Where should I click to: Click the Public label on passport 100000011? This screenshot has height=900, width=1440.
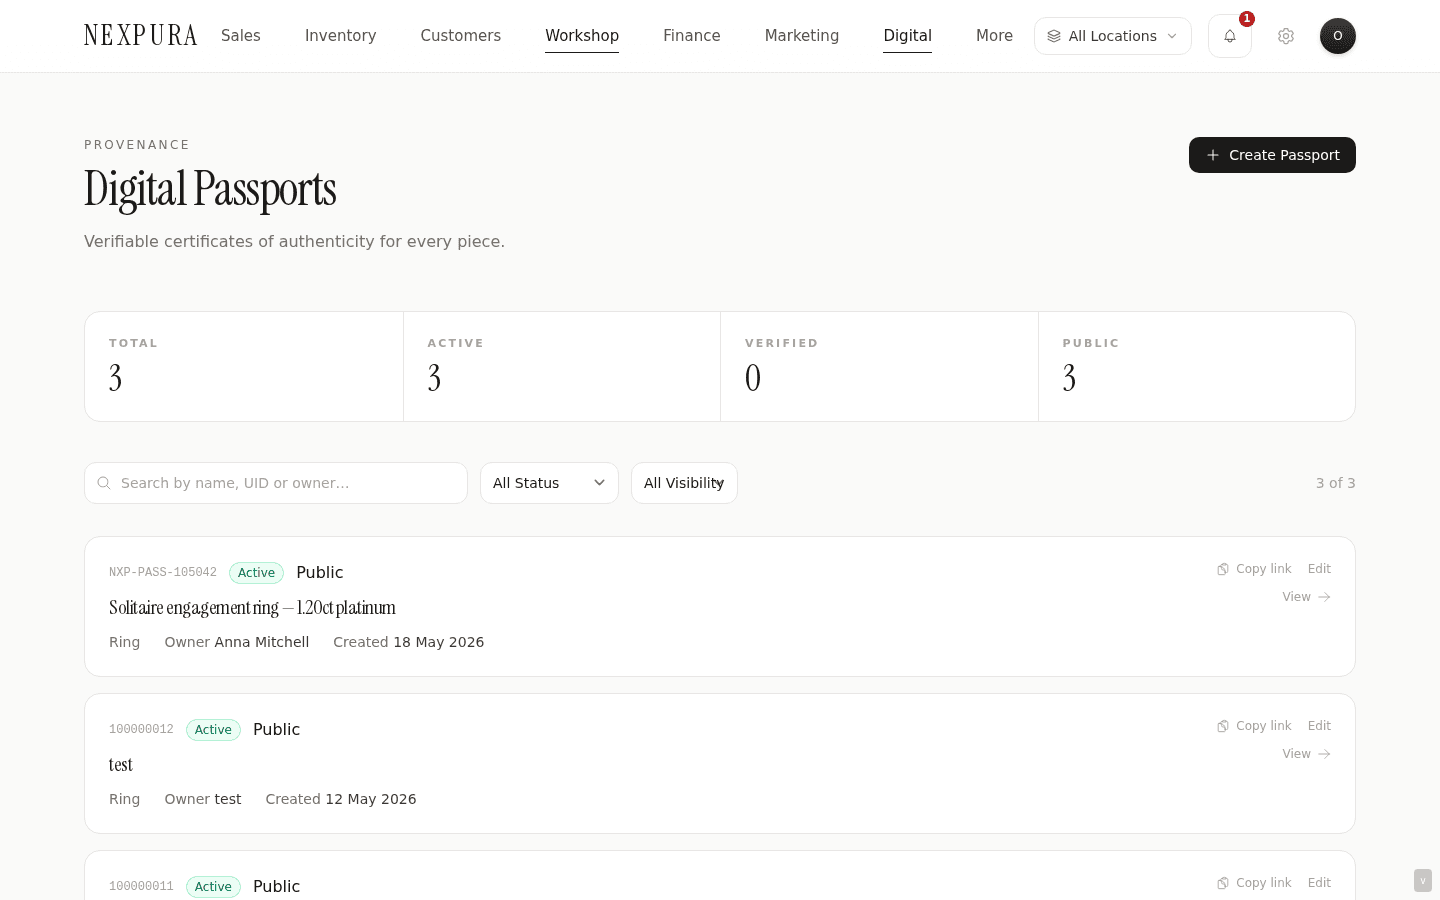[277, 887]
